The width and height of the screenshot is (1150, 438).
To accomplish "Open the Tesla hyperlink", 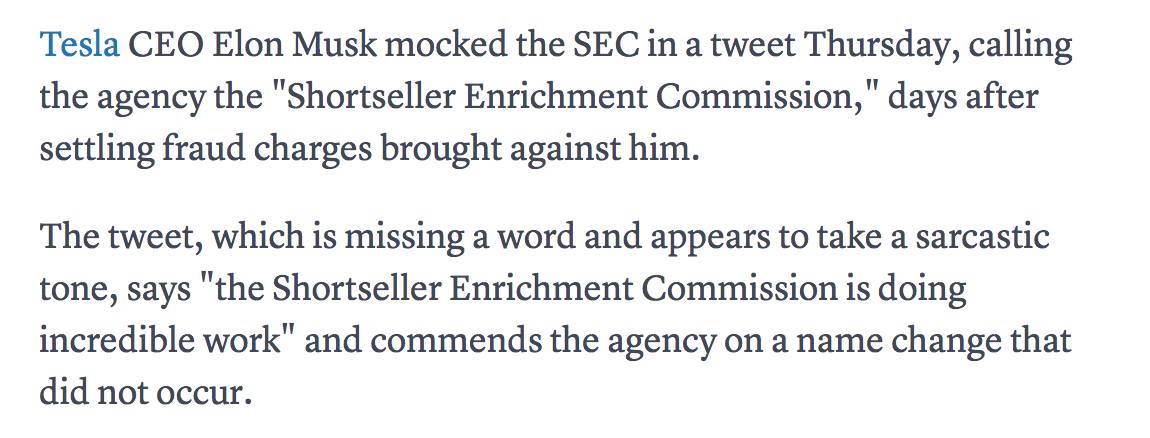I will pyautogui.click(x=79, y=45).
